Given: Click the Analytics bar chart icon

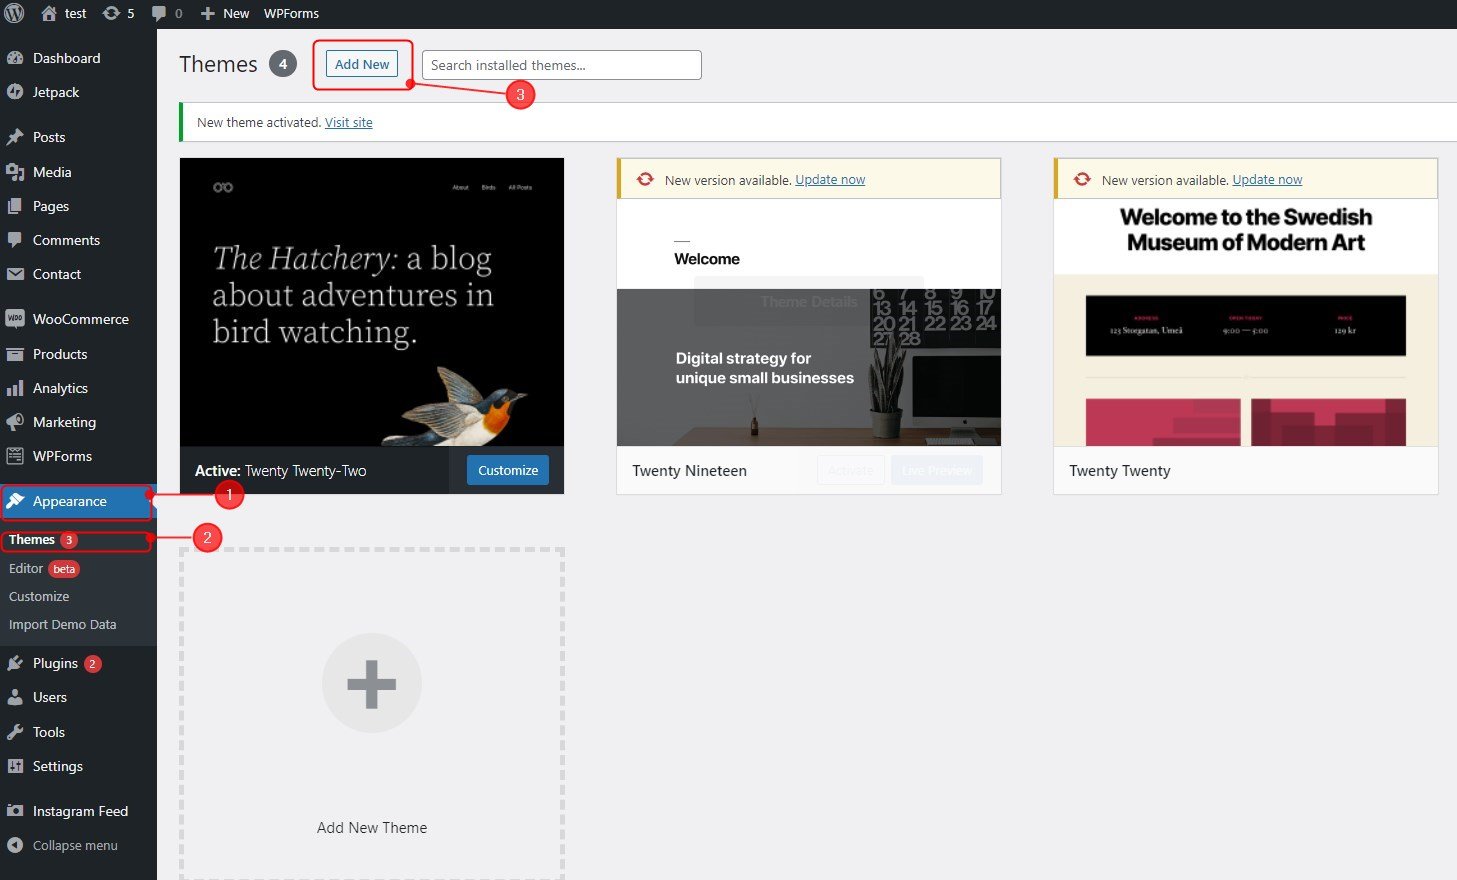Looking at the screenshot, I should [15, 388].
